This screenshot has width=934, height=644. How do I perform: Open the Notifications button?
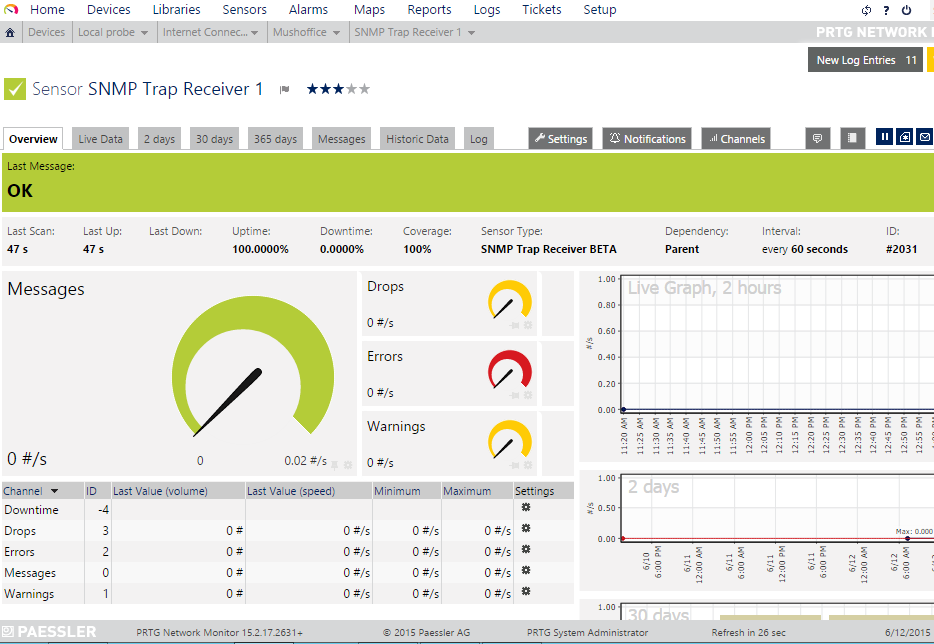(647, 139)
